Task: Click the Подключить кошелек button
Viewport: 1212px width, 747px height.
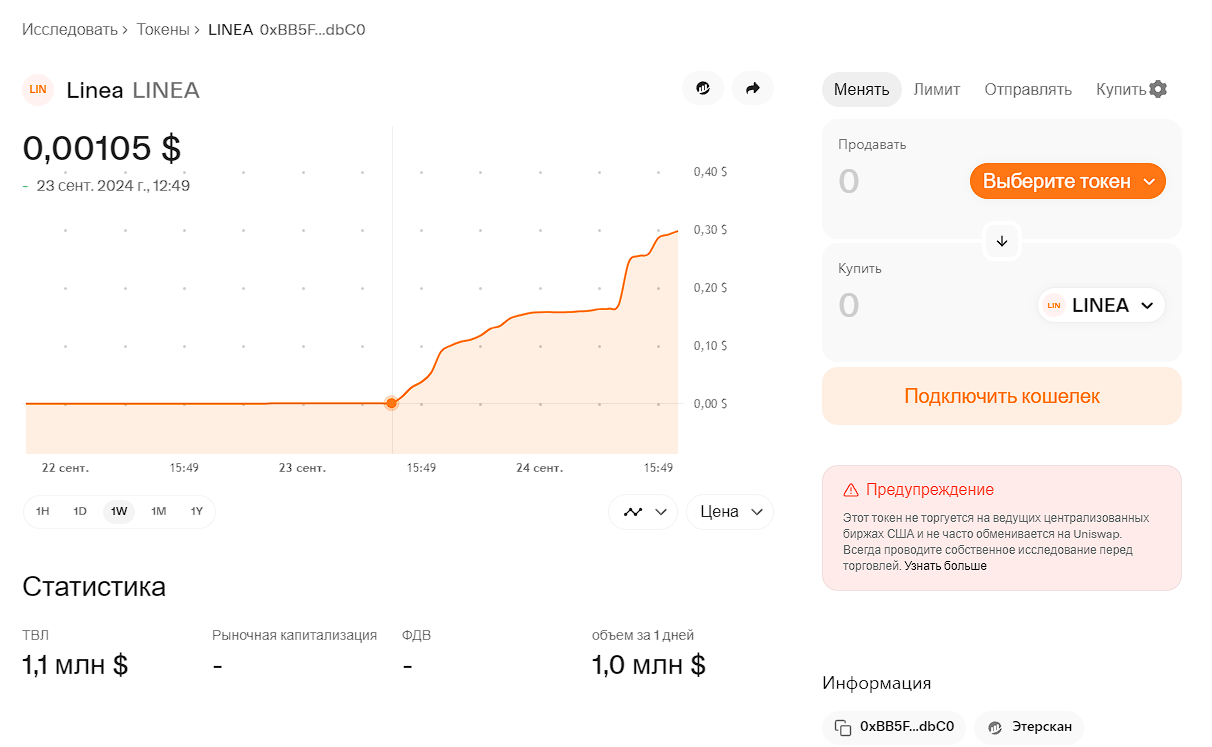Action: coord(1001,397)
